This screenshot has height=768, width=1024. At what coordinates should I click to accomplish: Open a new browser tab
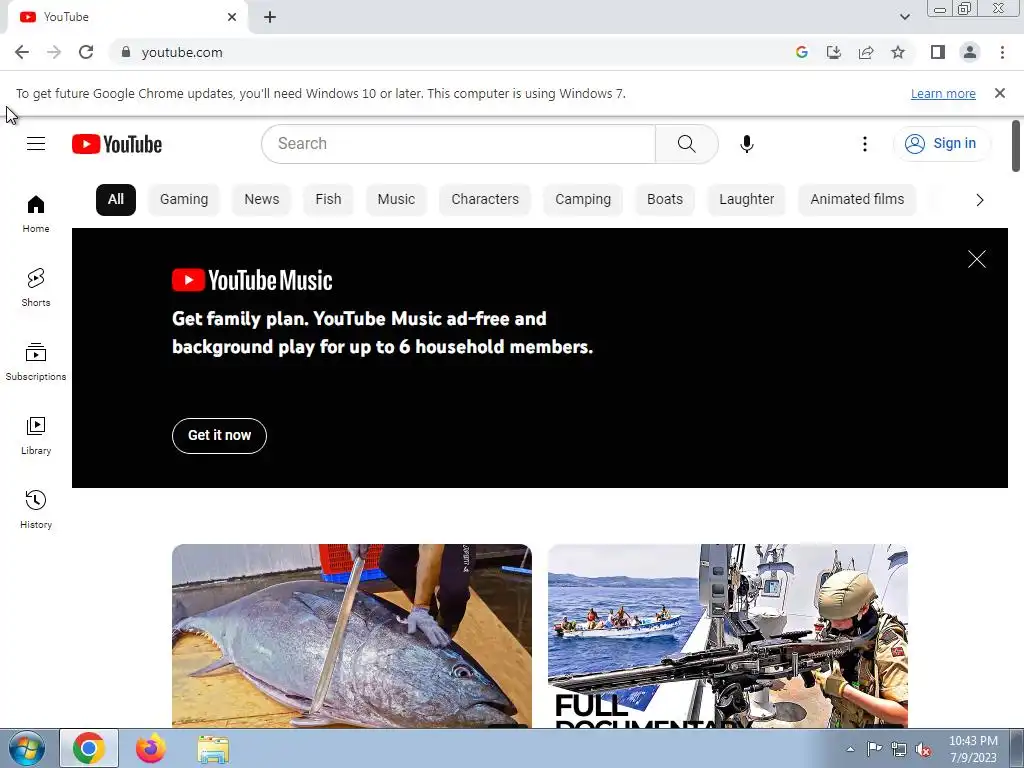pos(270,17)
